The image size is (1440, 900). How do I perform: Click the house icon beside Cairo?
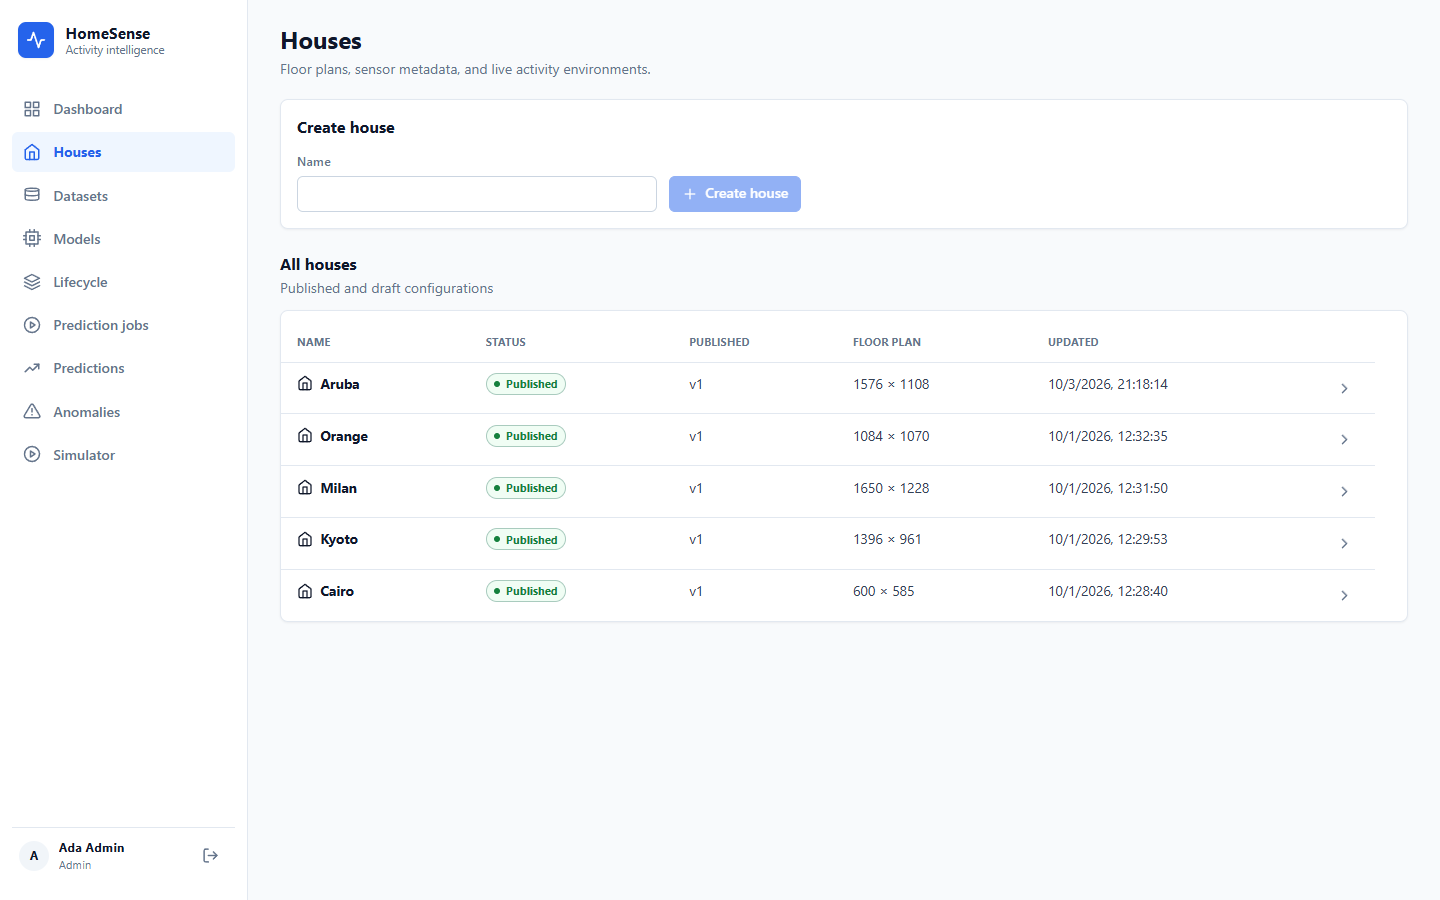pos(305,591)
